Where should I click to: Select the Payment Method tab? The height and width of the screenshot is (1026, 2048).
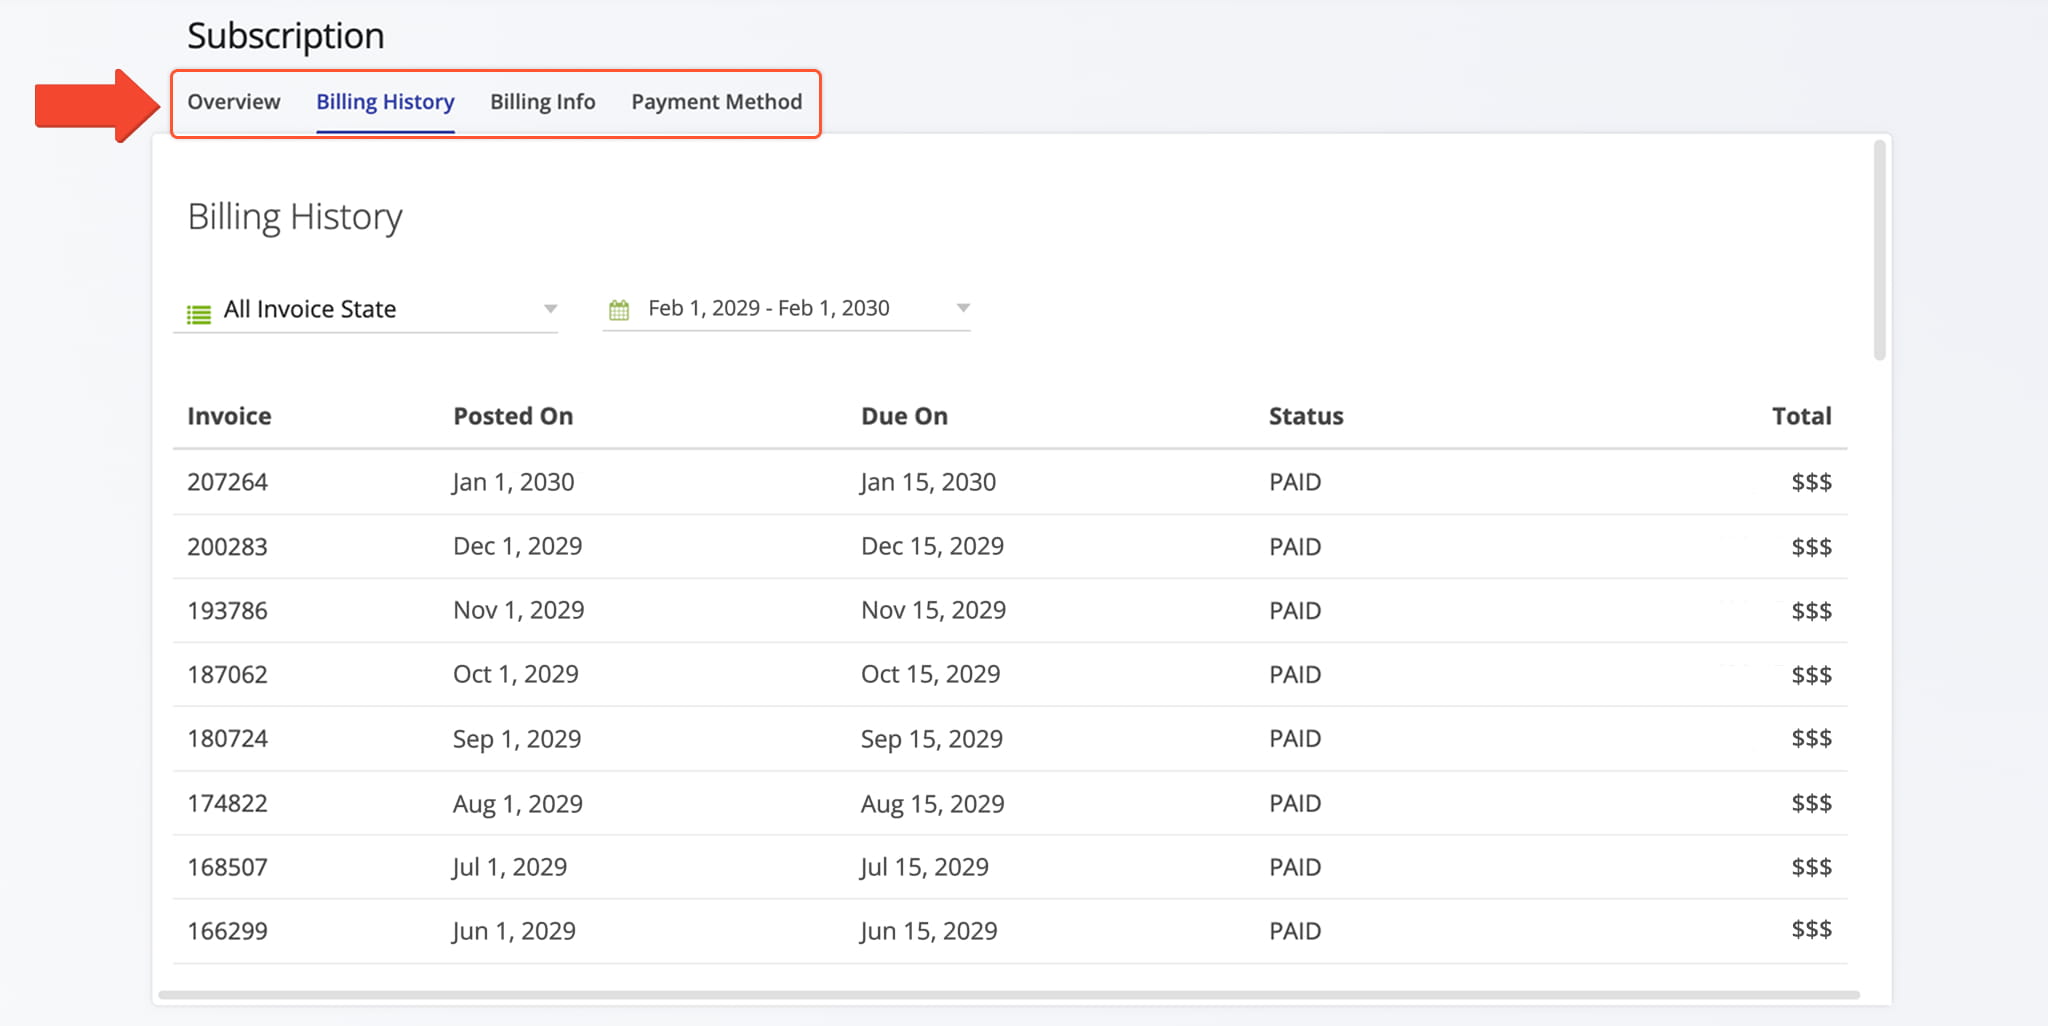click(716, 102)
